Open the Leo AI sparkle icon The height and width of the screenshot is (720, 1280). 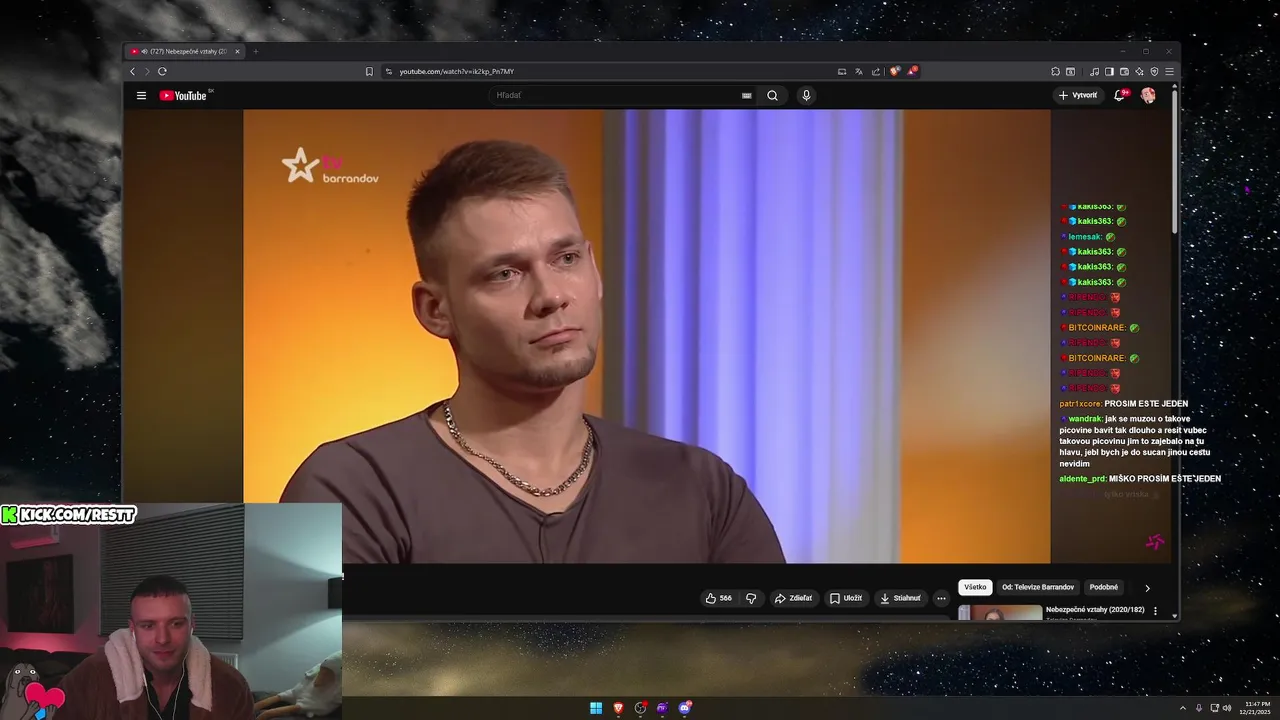point(1139,71)
